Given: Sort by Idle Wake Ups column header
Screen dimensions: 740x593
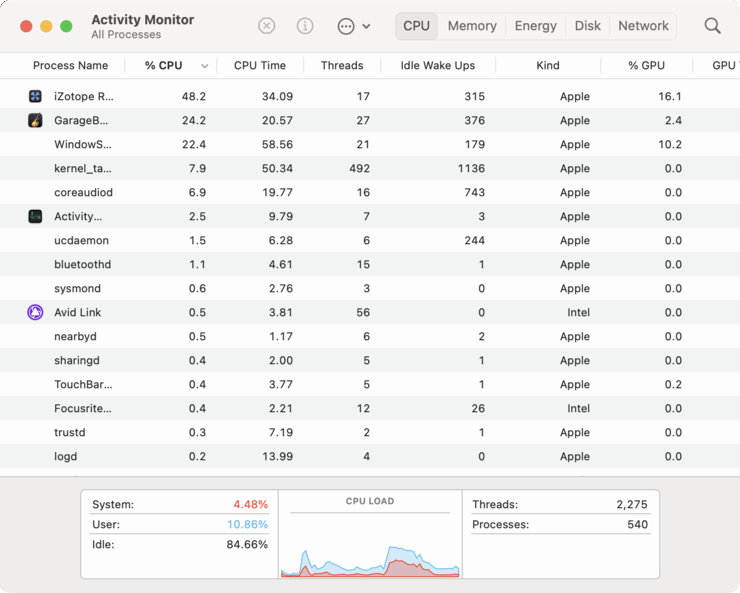Looking at the screenshot, I should (x=438, y=66).
